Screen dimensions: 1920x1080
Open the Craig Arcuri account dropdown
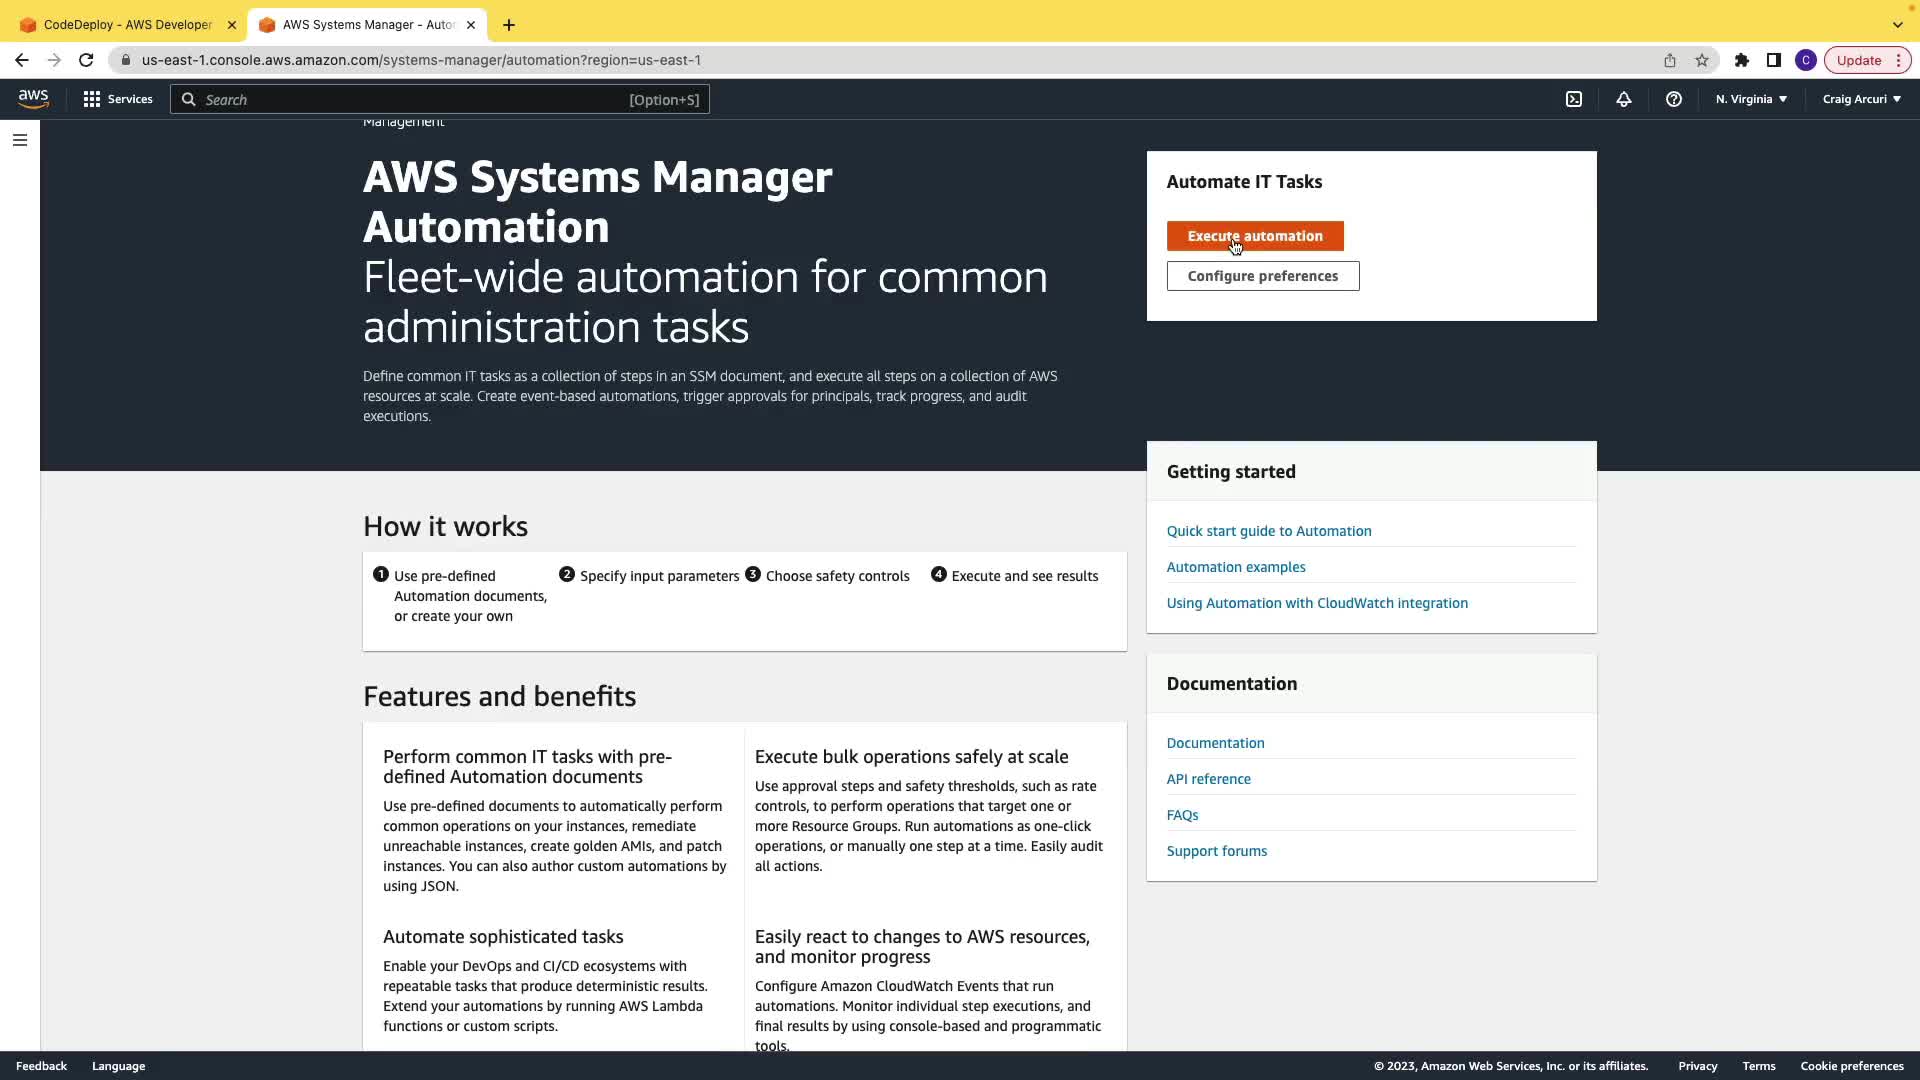click(1861, 99)
